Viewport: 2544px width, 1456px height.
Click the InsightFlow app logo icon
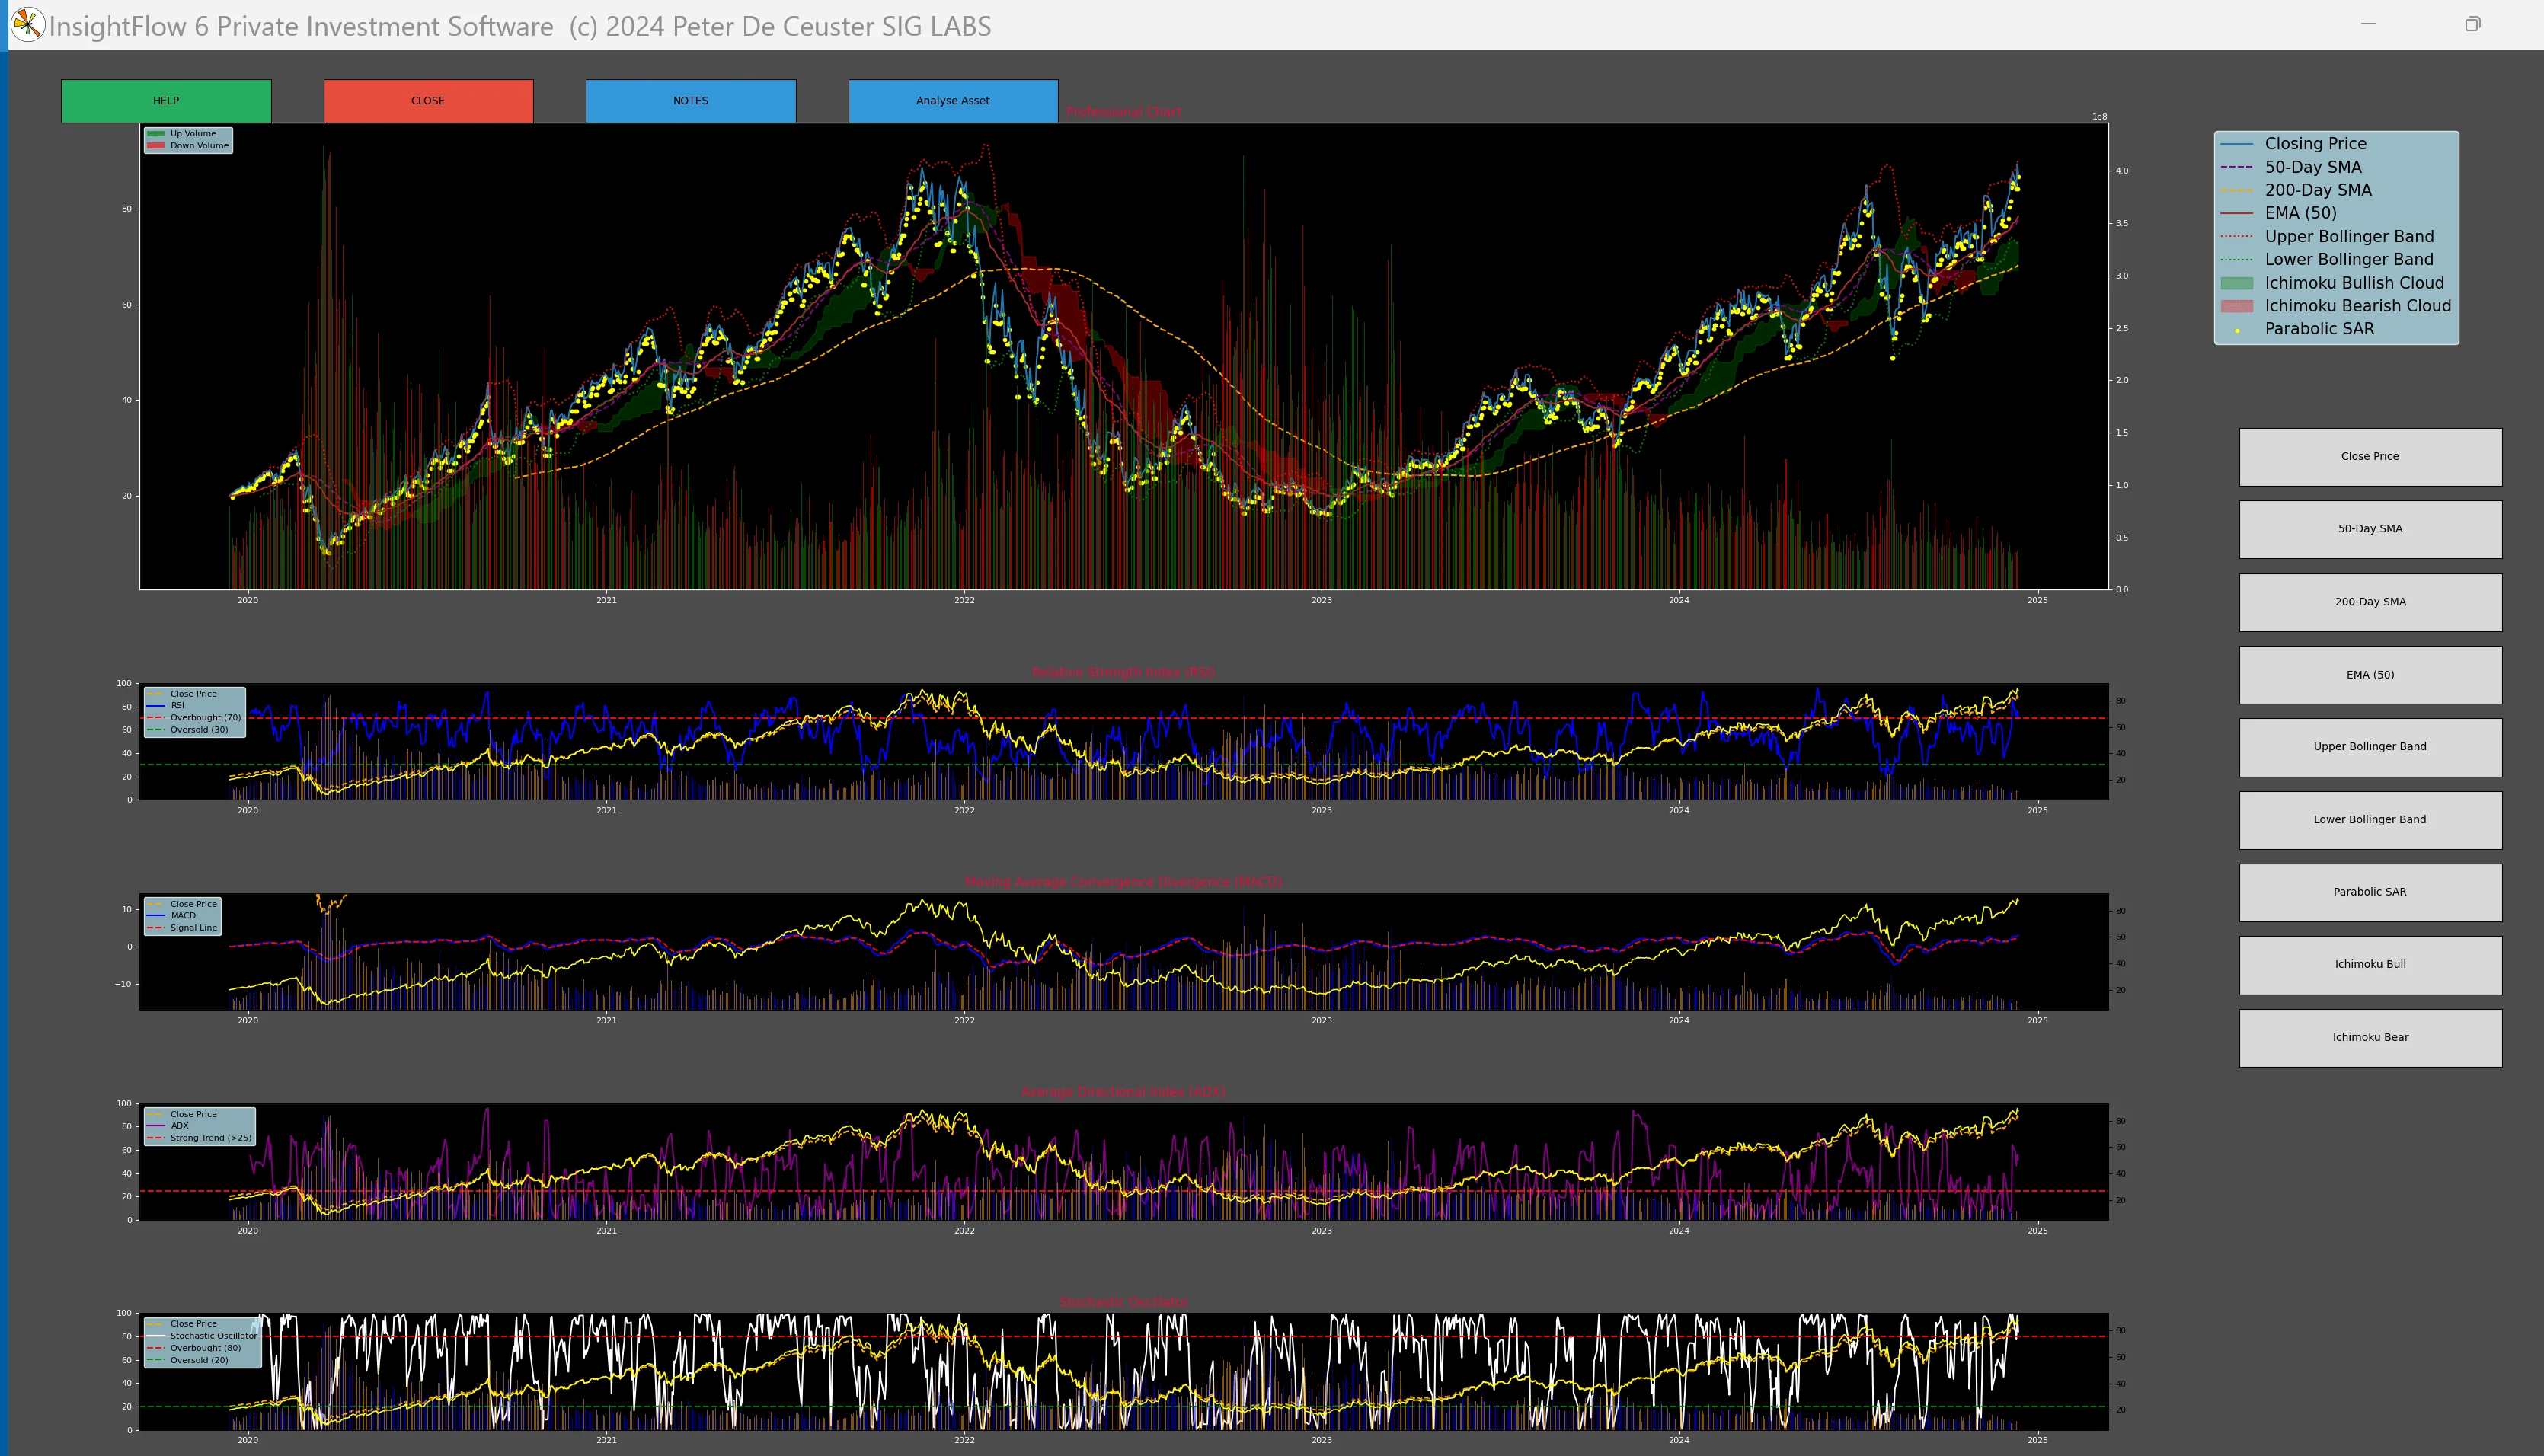(x=27, y=25)
